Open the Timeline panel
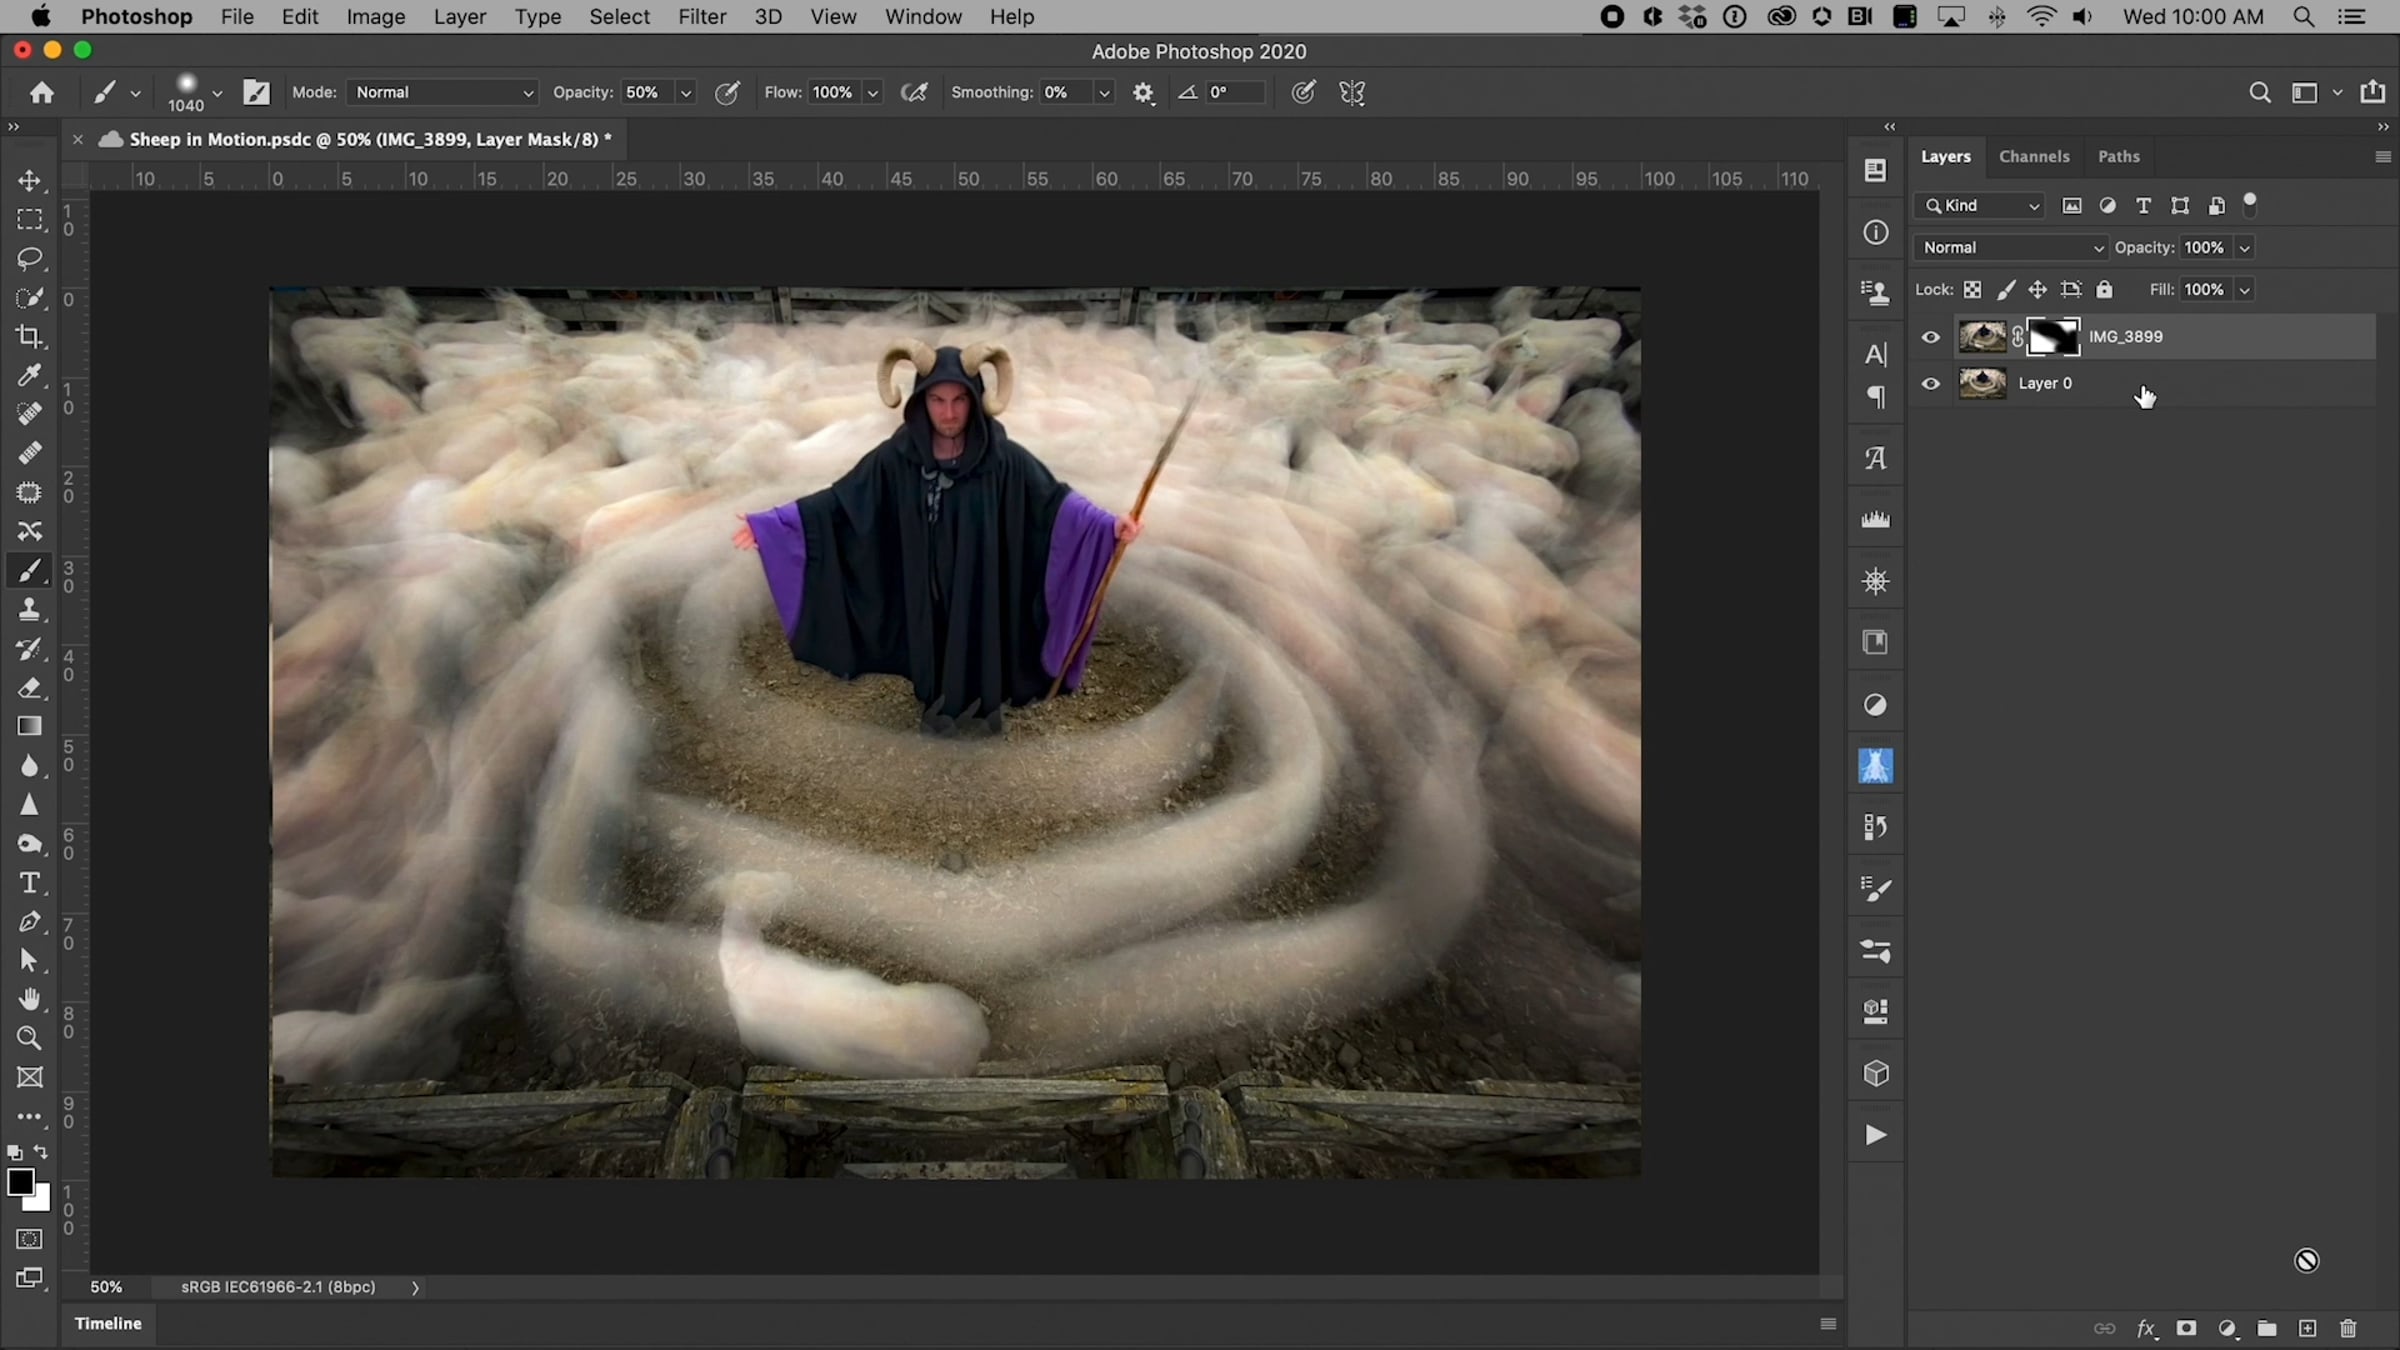Viewport: 2400px width, 1350px height. pyautogui.click(x=108, y=1323)
